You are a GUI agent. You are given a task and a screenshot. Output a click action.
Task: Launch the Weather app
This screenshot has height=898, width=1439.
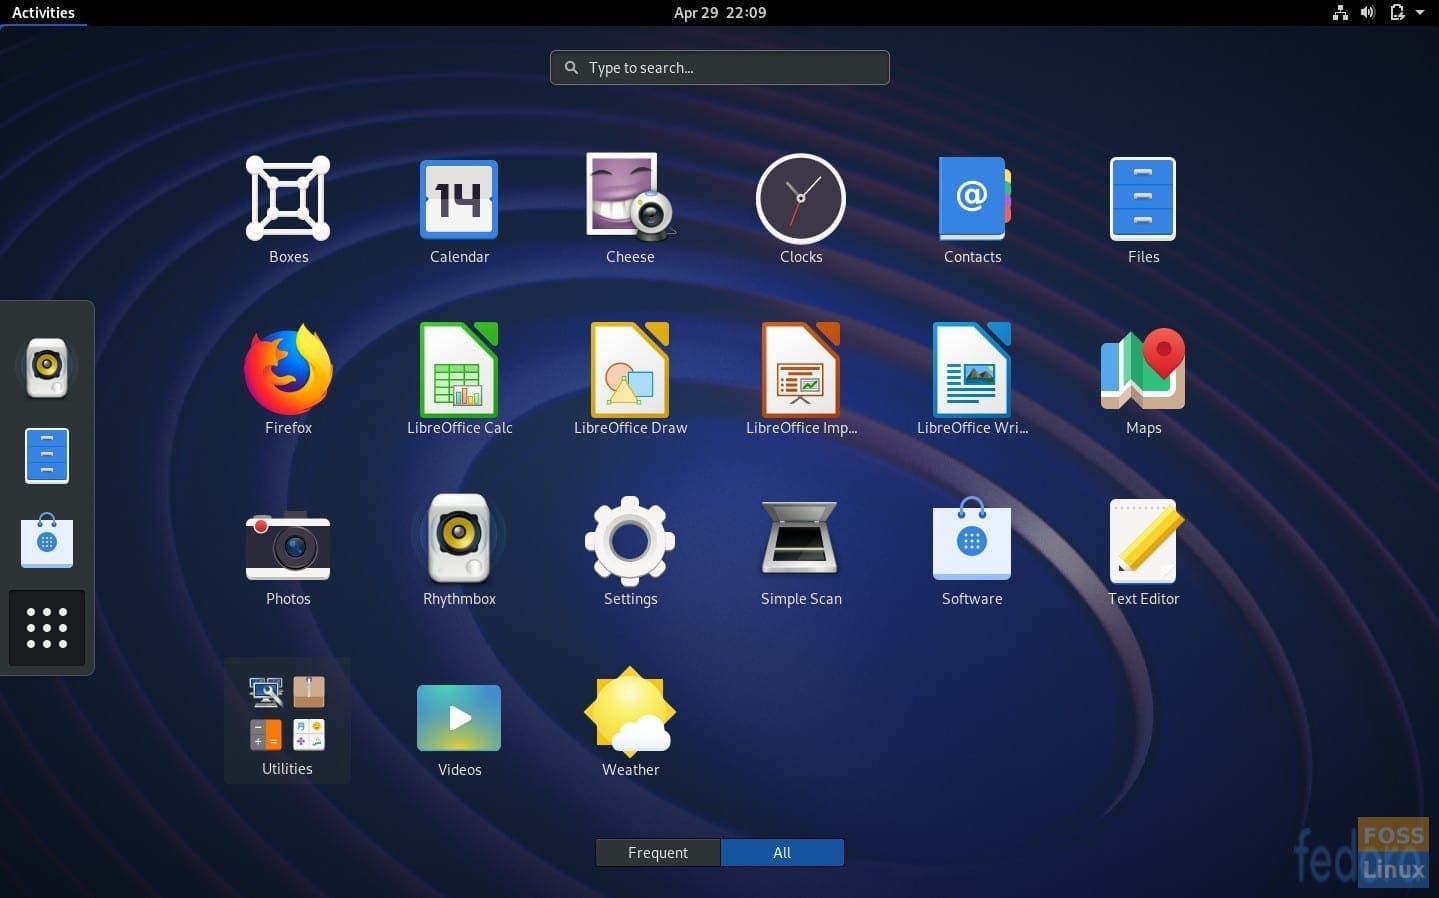630,711
